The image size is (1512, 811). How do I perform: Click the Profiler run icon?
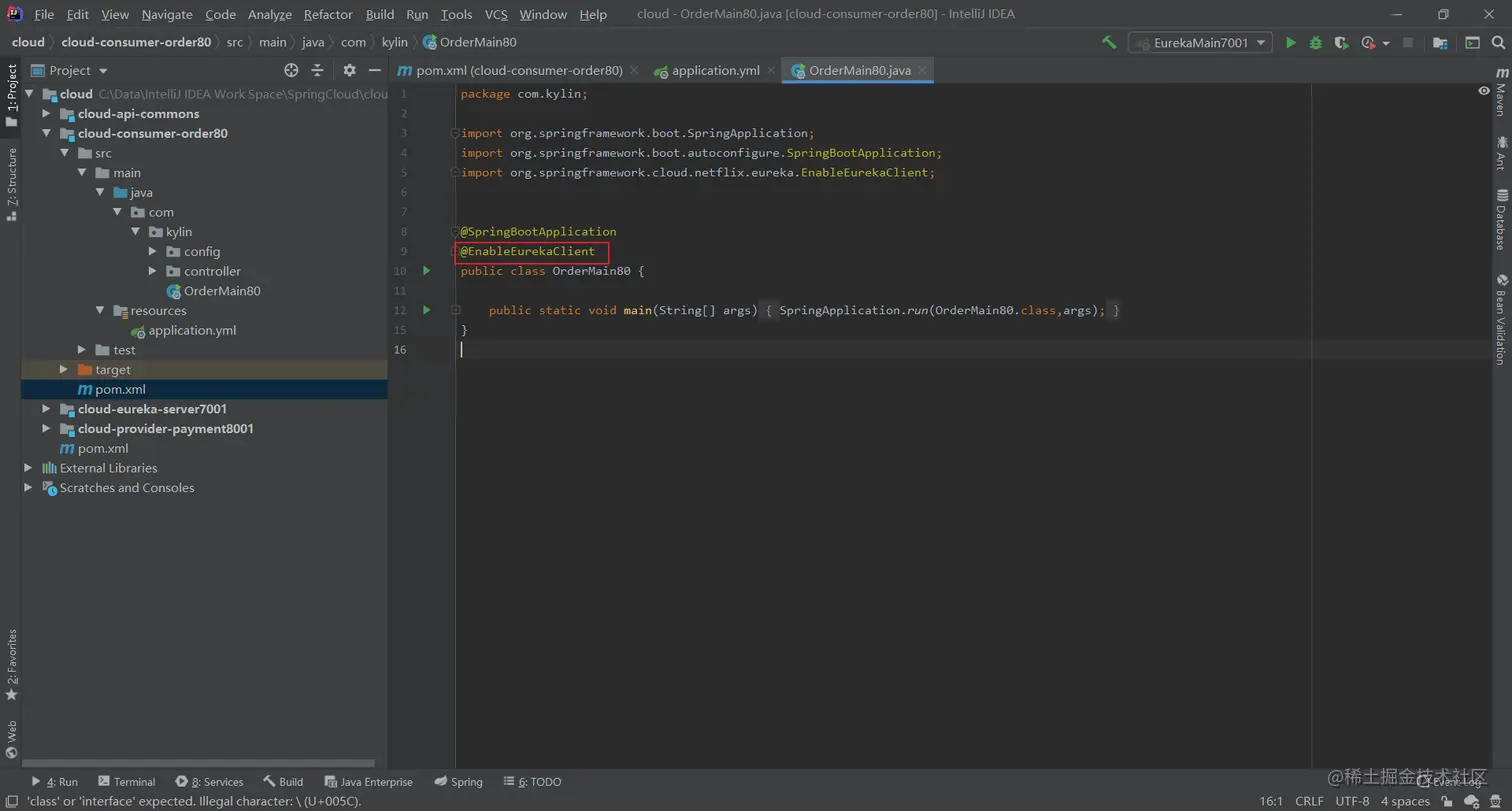coord(1368,43)
